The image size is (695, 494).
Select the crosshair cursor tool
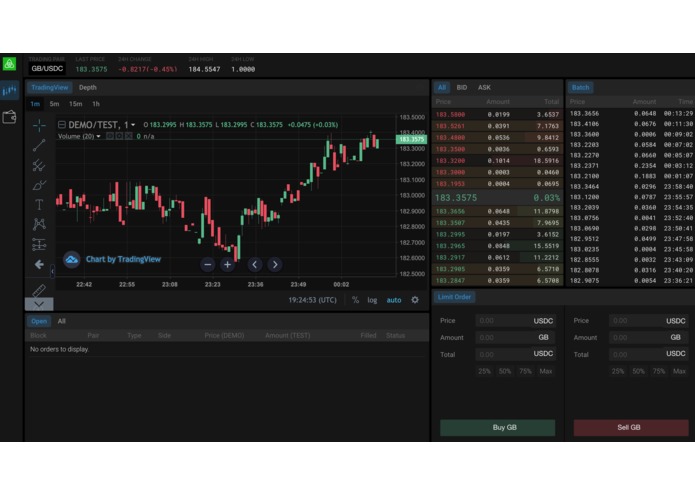[39, 125]
